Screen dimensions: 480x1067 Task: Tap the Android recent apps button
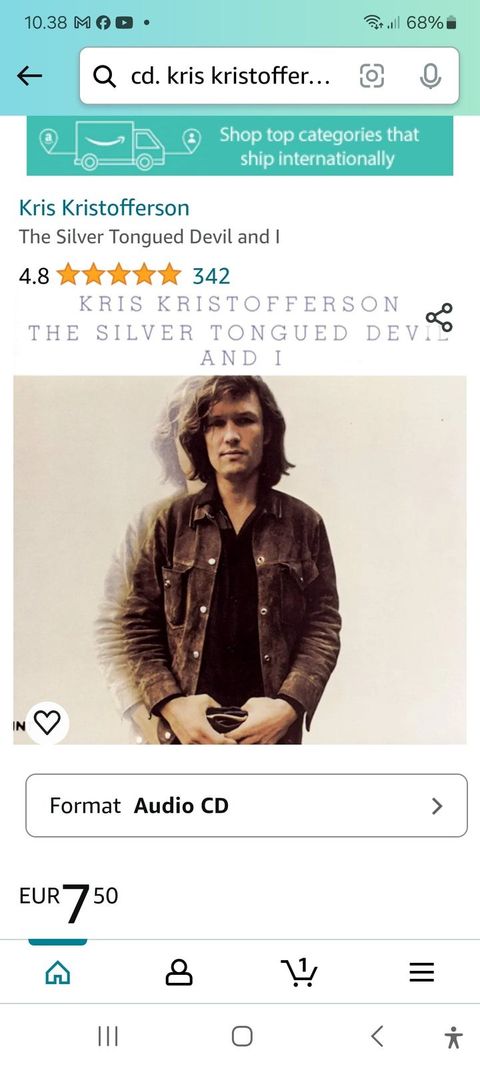coord(108,1036)
